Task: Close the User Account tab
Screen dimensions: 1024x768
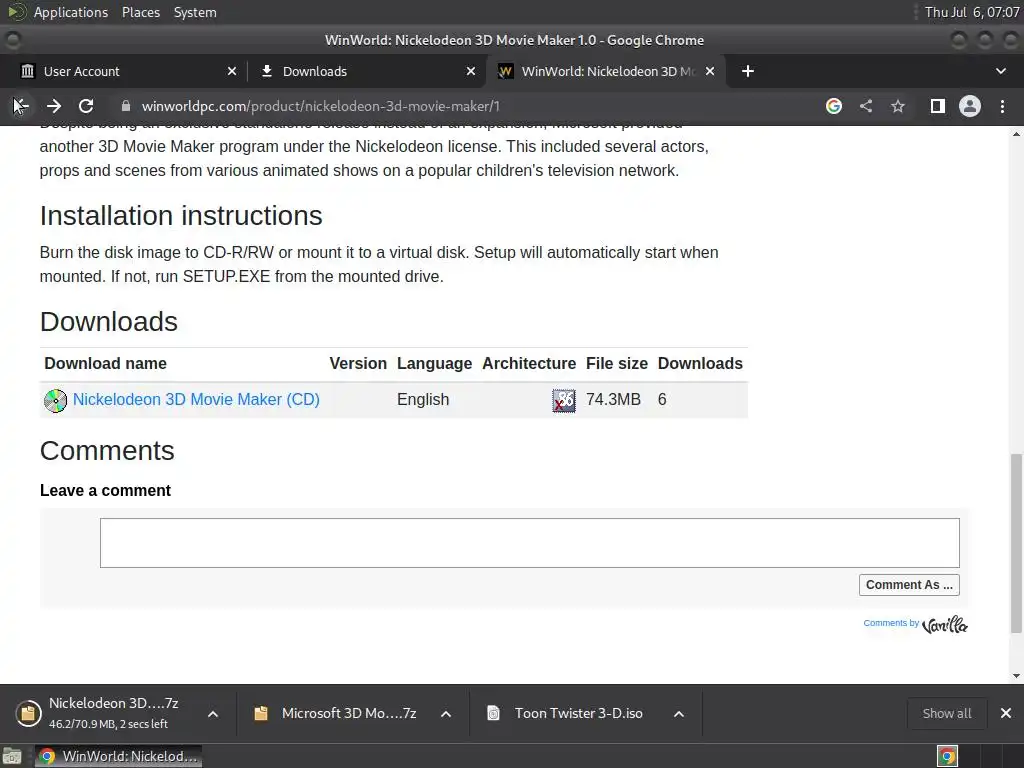Action: pos(232,71)
